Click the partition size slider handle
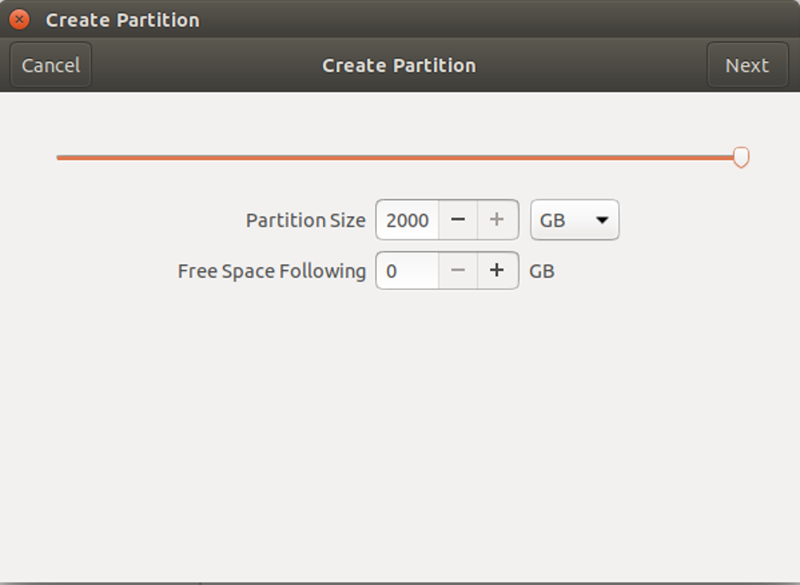 741,157
